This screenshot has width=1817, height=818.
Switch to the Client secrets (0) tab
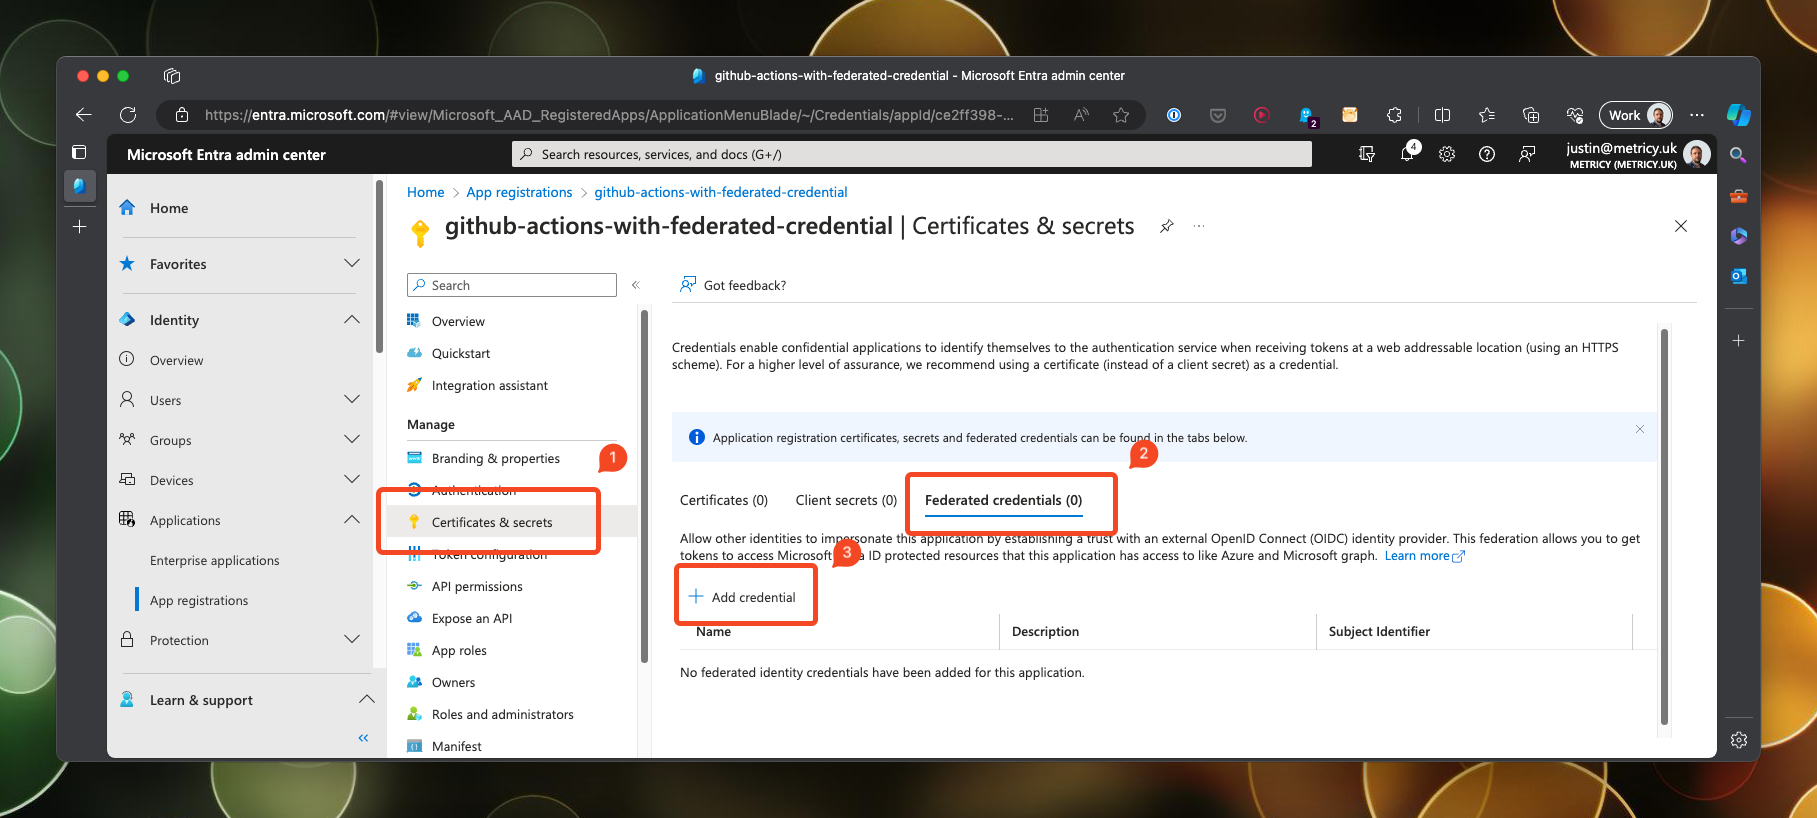pyautogui.click(x=846, y=500)
